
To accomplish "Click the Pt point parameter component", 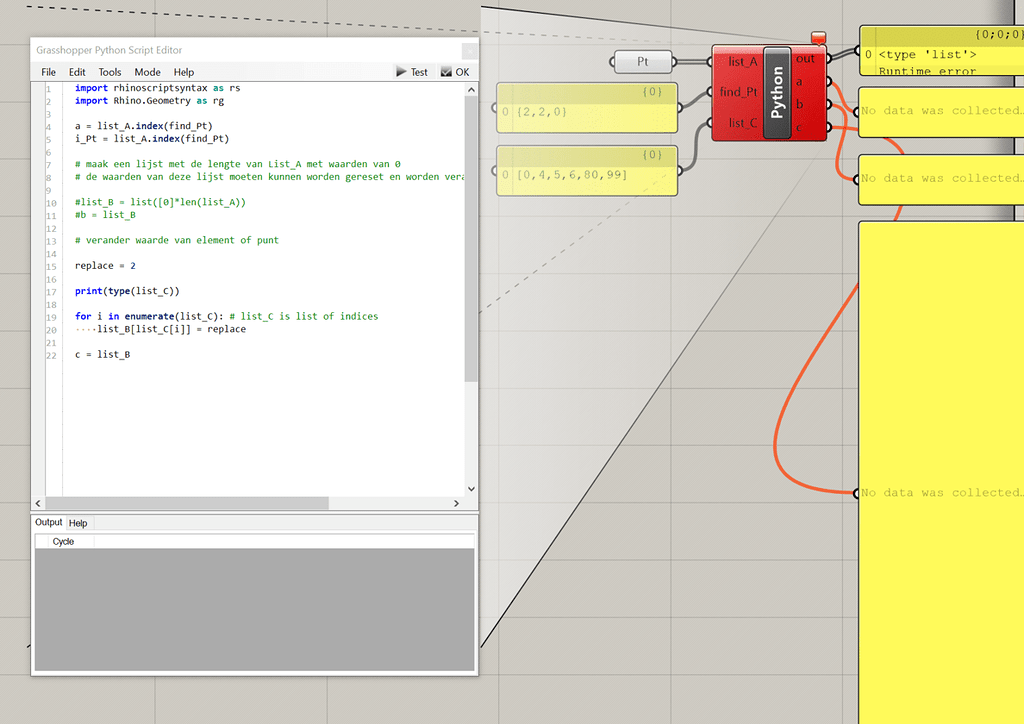I will click(x=642, y=61).
